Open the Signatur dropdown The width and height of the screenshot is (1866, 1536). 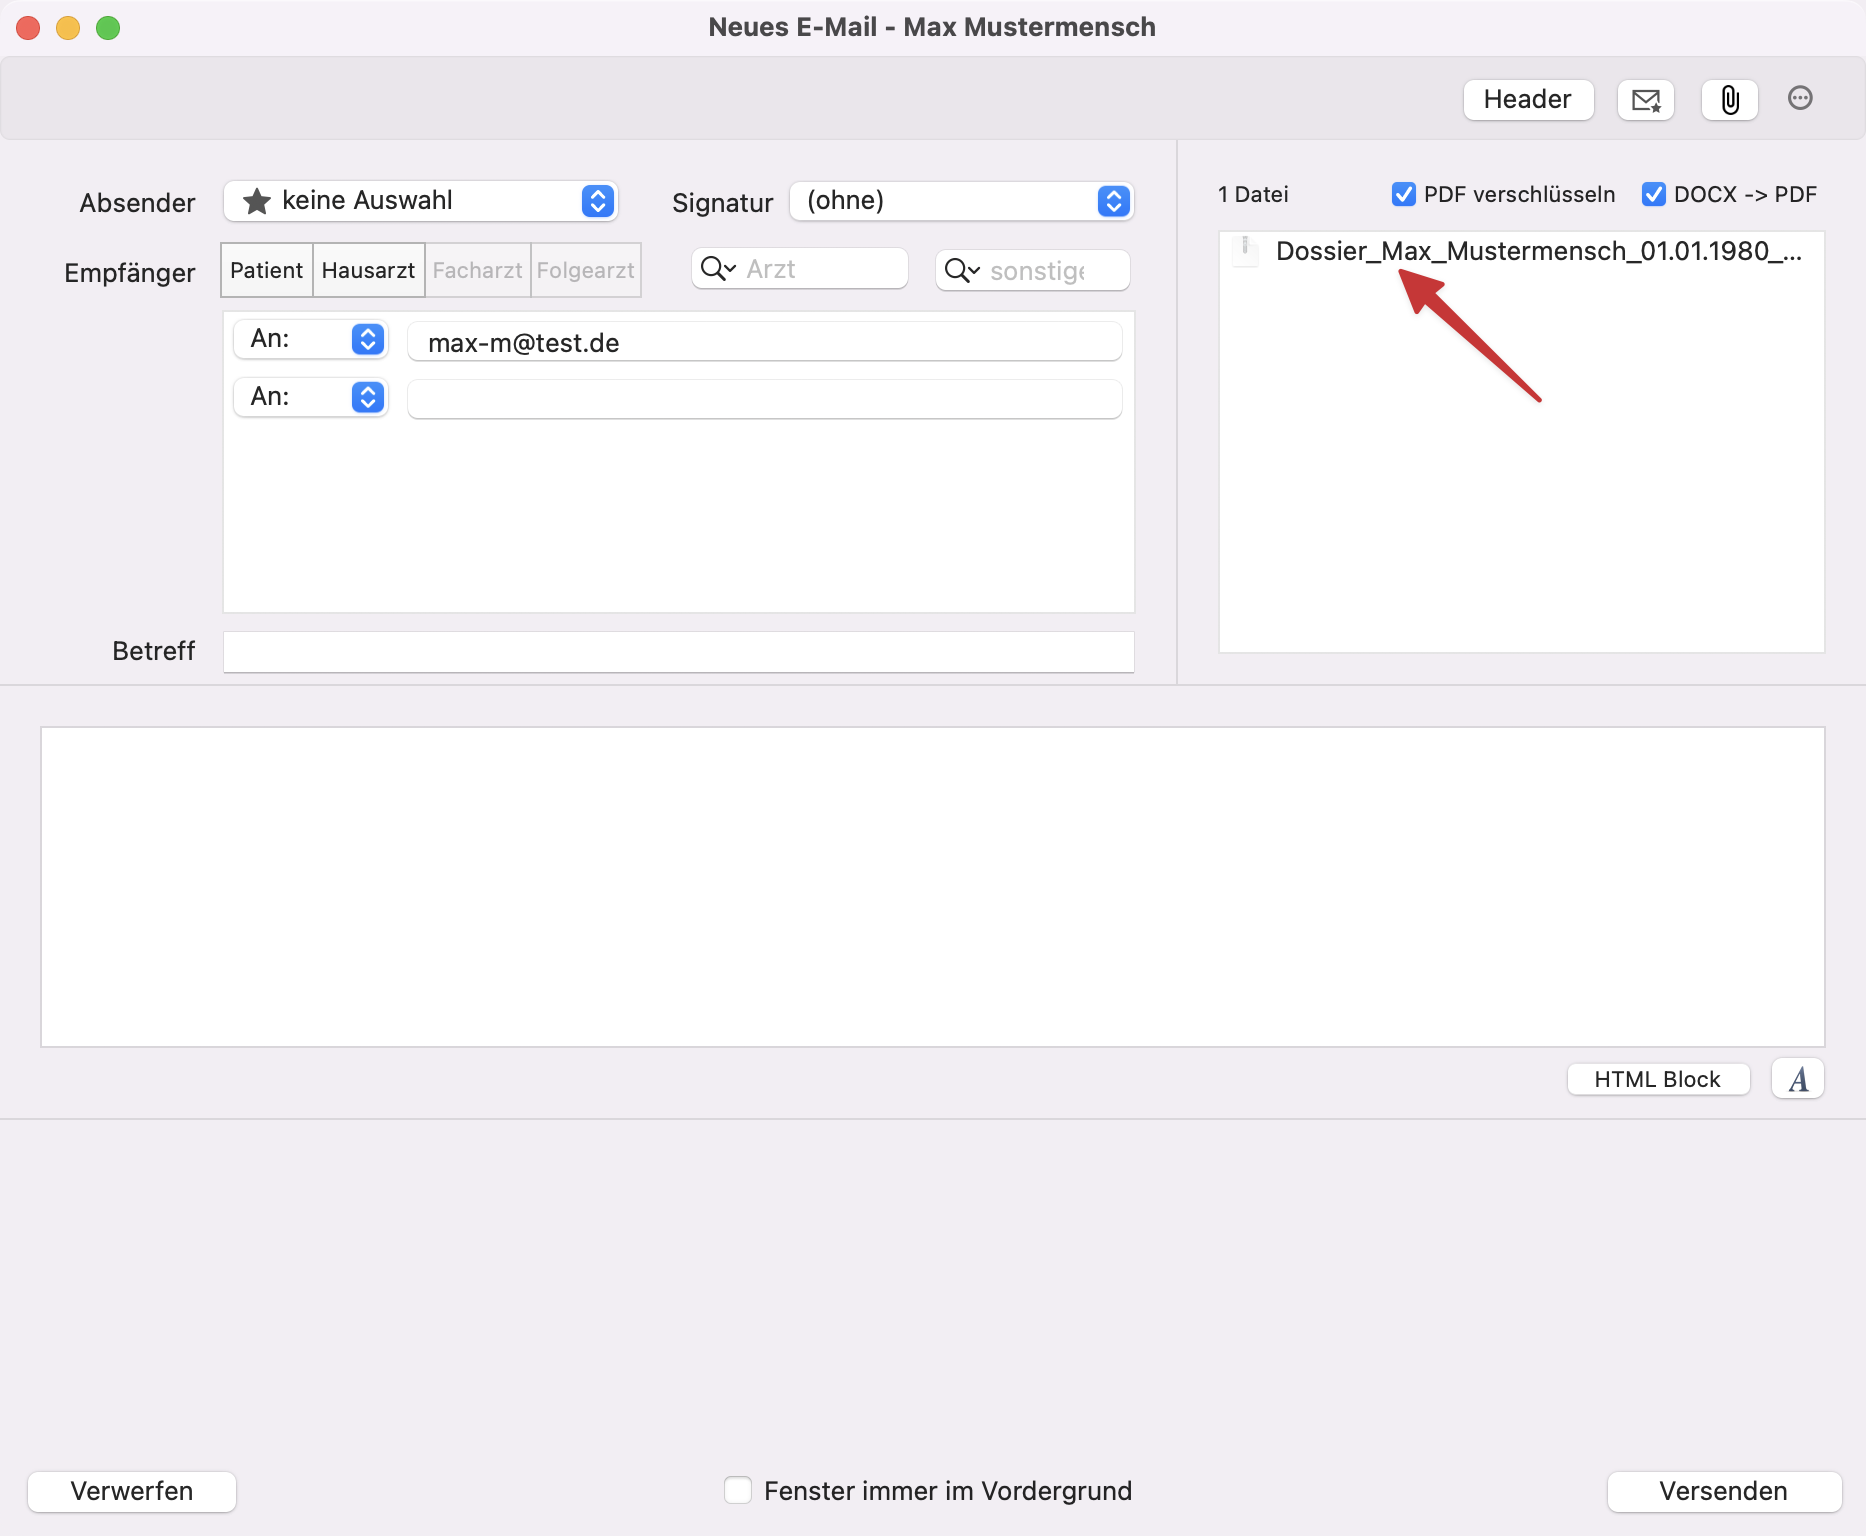point(962,201)
